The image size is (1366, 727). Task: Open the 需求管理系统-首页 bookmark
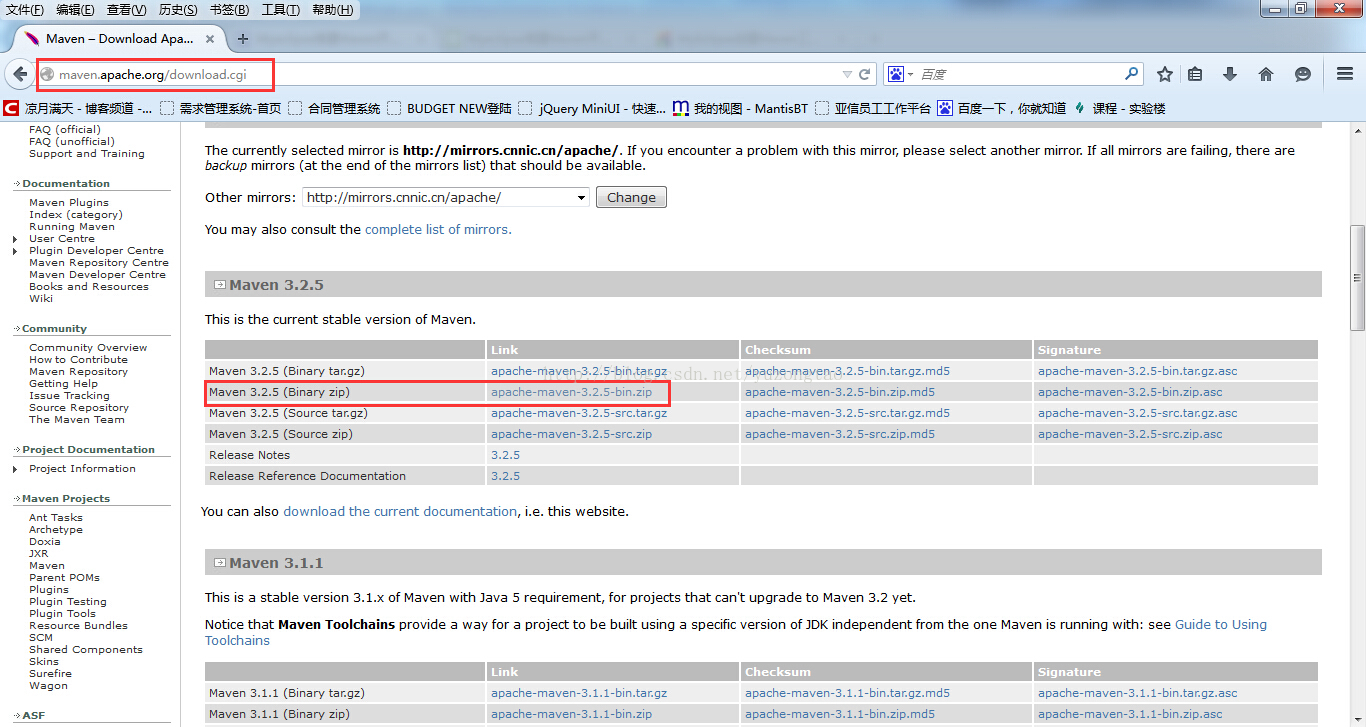pos(220,108)
